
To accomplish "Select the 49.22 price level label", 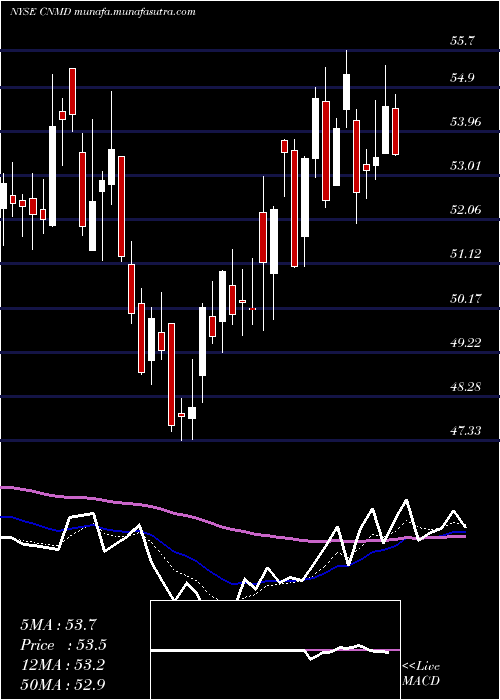I will click(x=466, y=342).
